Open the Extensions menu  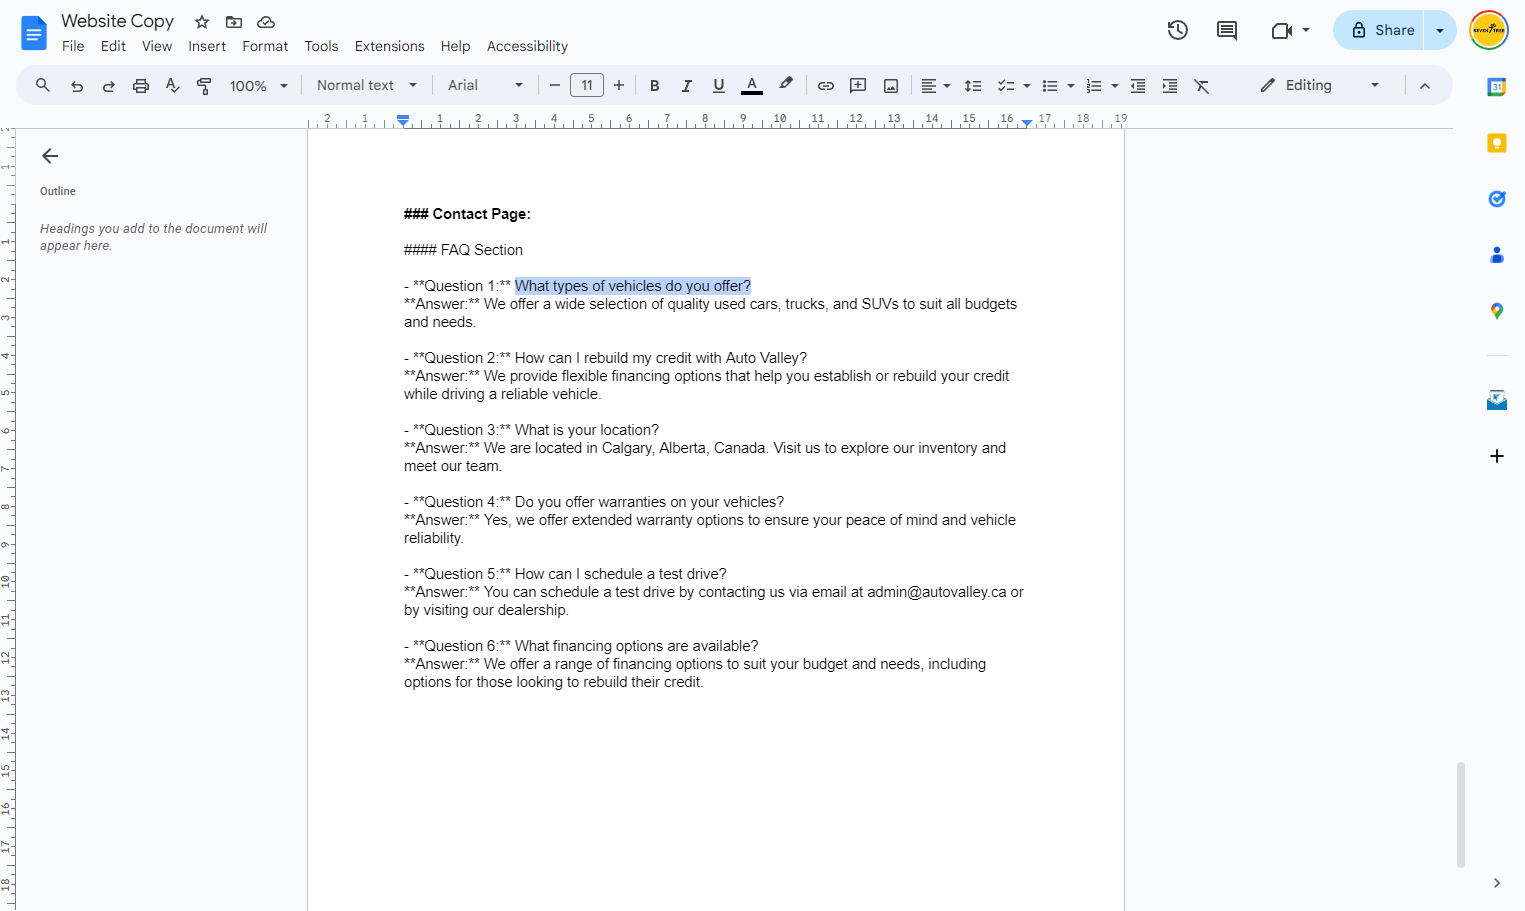tap(389, 46)
